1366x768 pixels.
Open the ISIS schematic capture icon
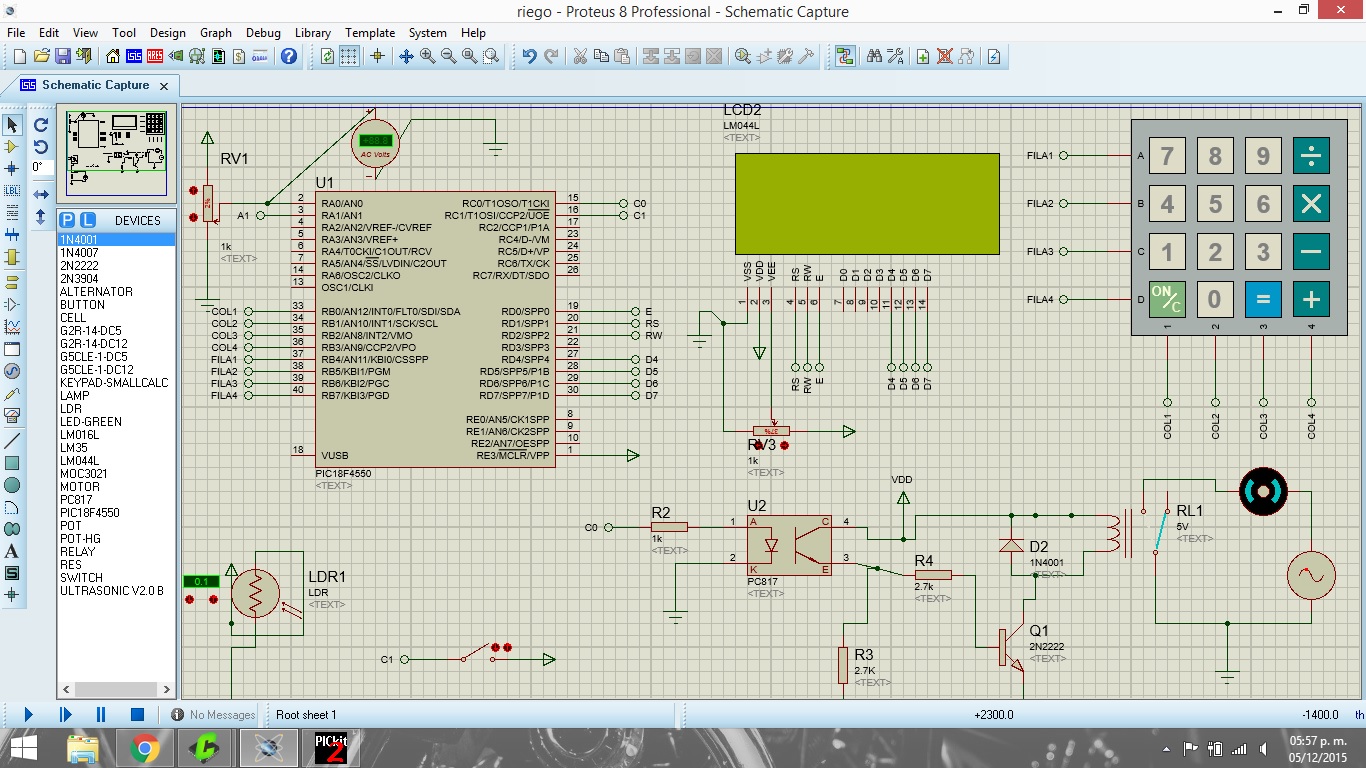tap(134, 56)
